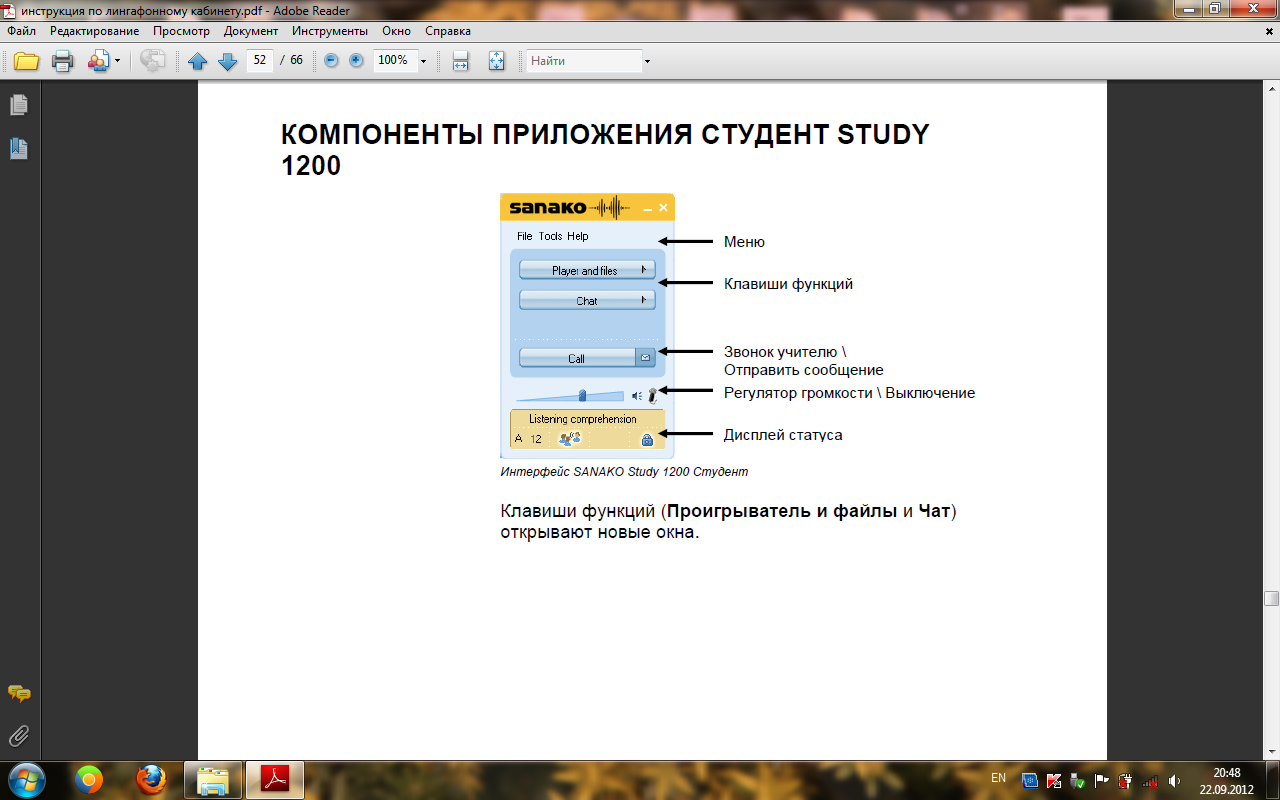Show the bookmarks panel in sidebar
The width and height of the screenshot is (1280, 800).
18,149
